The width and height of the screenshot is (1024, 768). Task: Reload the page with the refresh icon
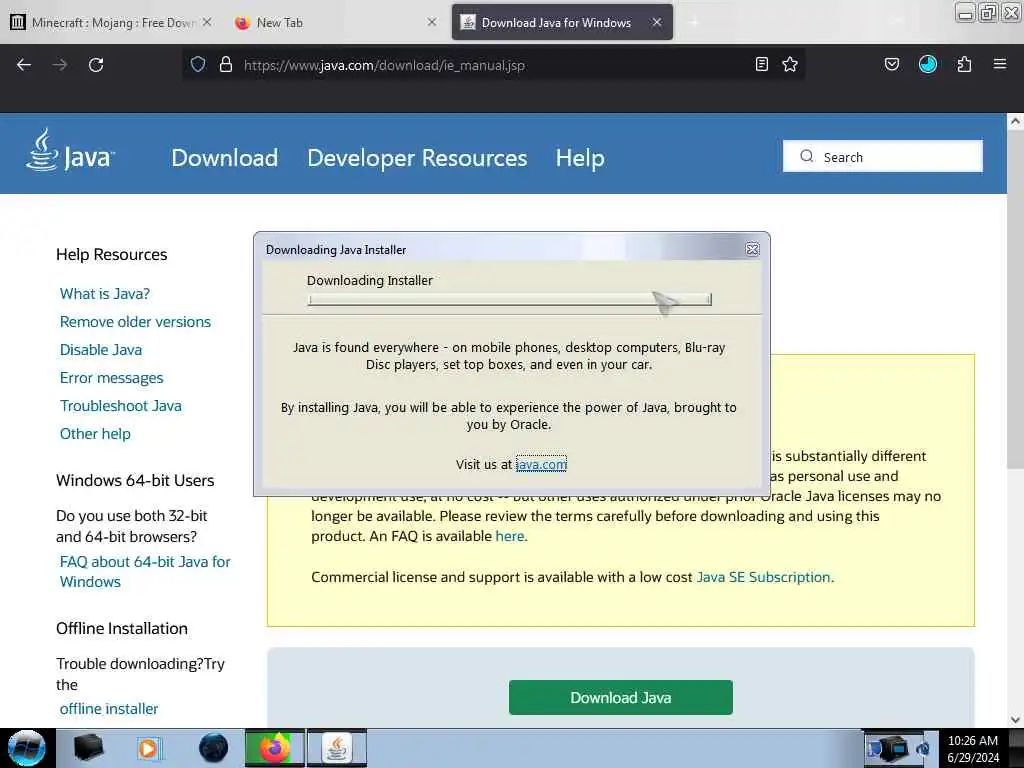coord(96,65)
